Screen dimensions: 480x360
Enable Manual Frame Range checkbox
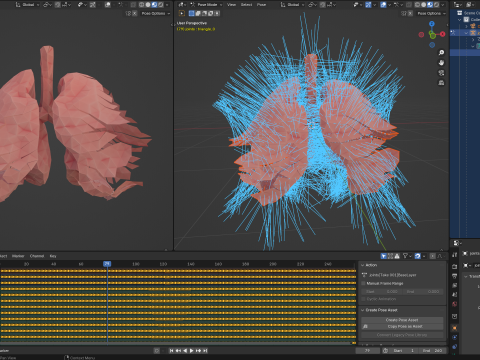[x=363, y=283]
